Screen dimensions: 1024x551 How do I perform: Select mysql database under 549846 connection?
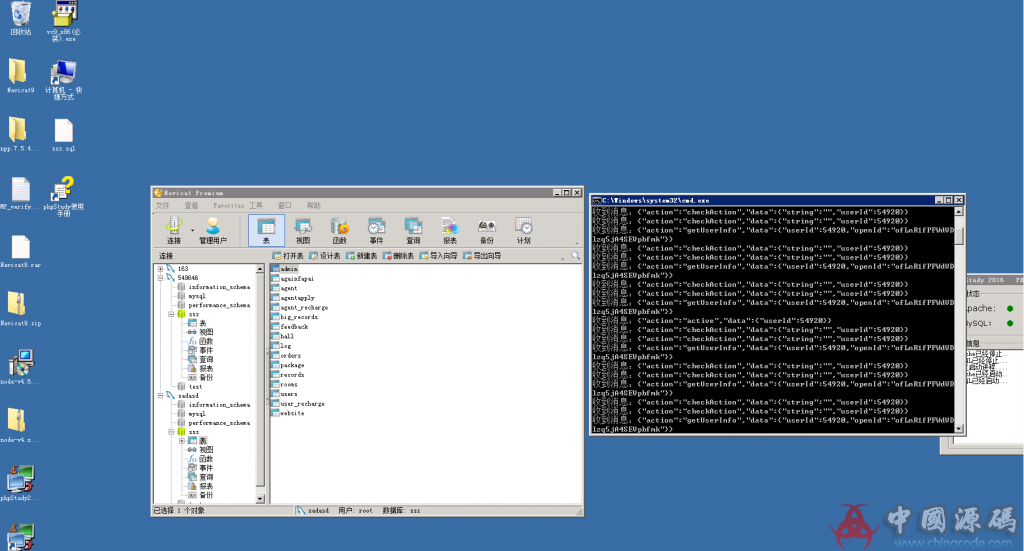(191, 296)
